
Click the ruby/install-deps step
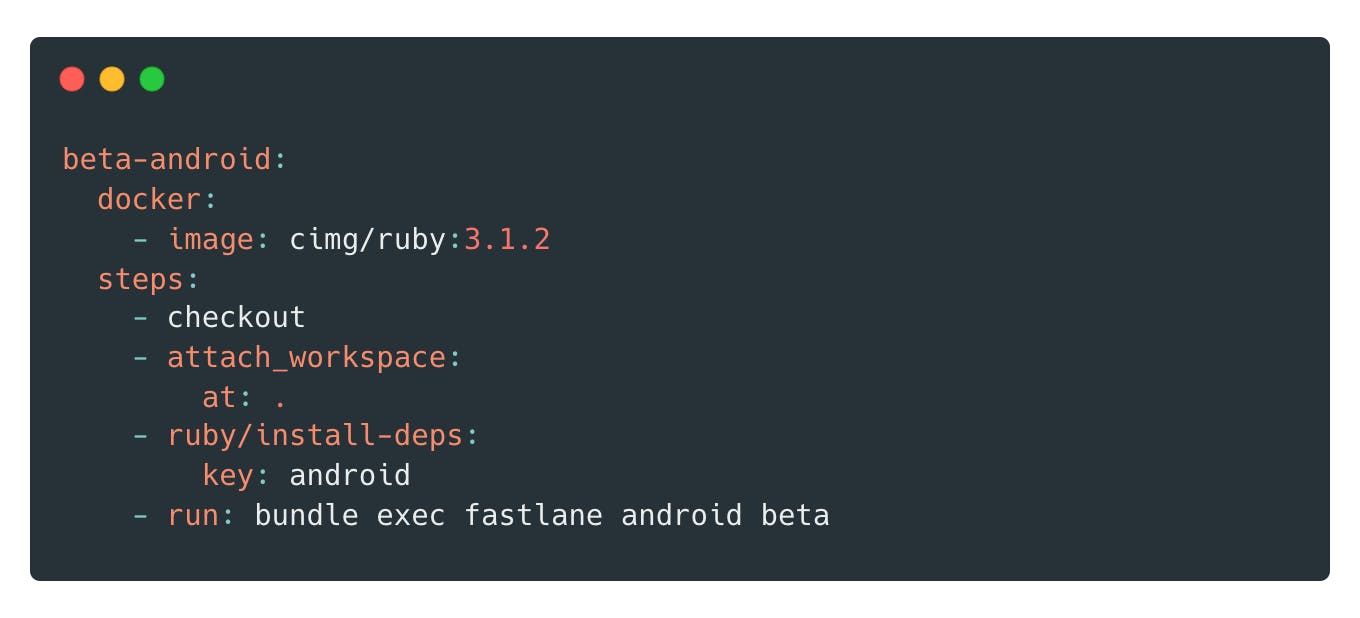pyautogui.click(x=315, y=436)
